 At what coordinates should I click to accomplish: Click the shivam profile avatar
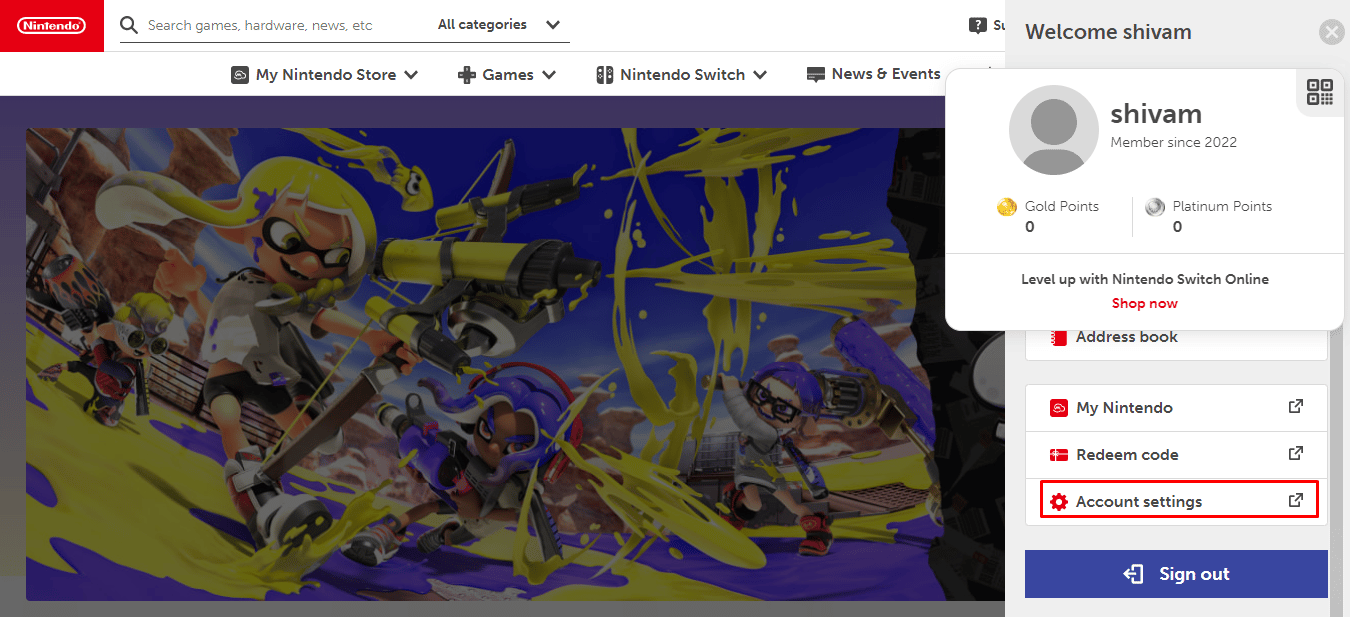pyautogui.click(x=1054, y=130)
